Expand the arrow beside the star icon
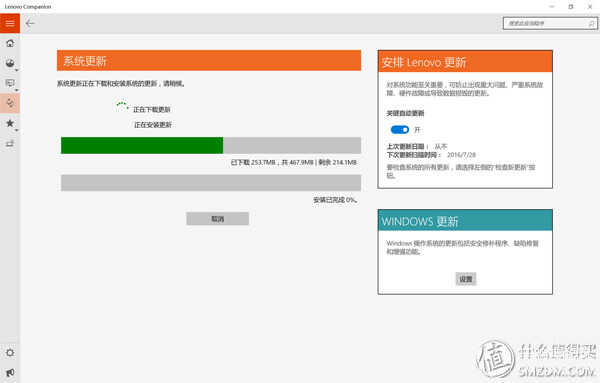 coord(17,130)
